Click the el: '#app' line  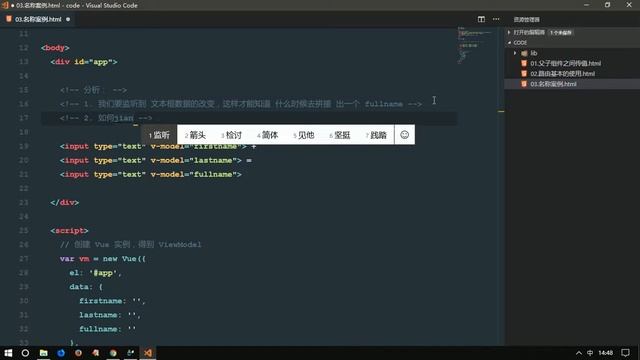95,273
